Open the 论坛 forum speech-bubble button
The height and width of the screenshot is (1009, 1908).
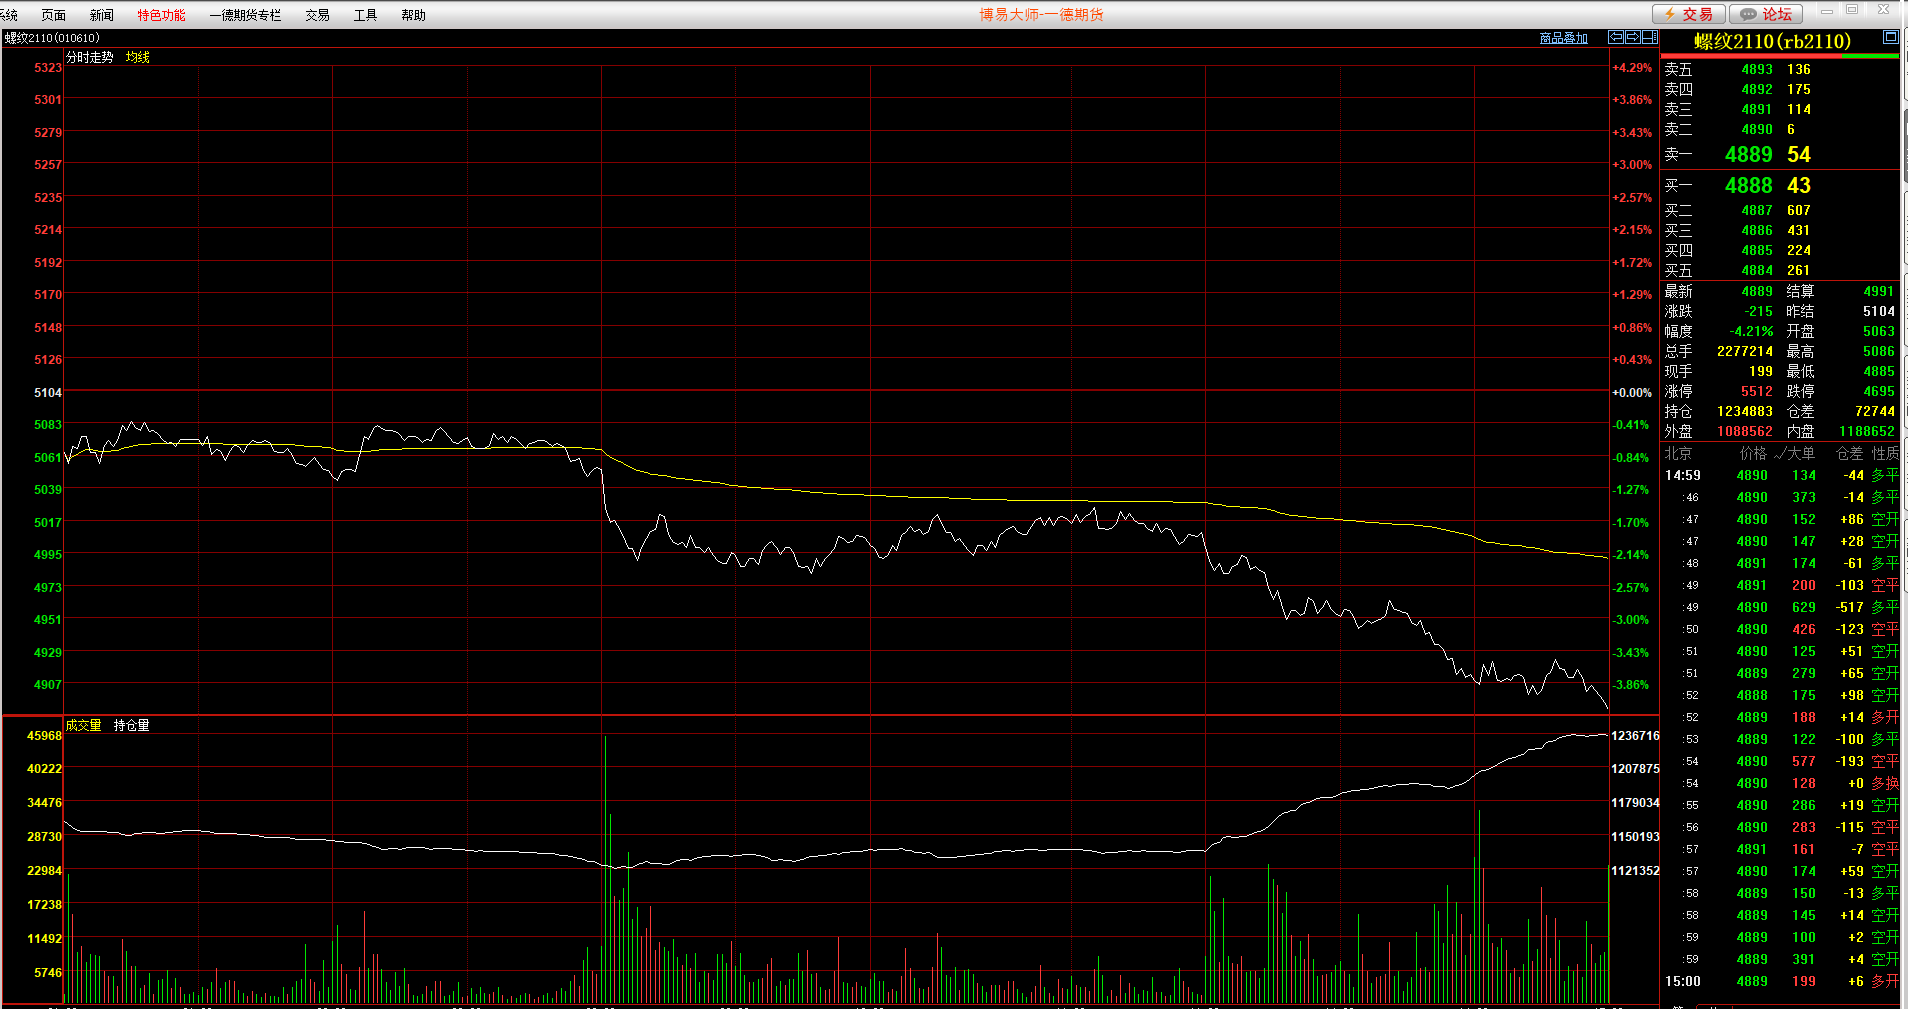click(x=1766, y=14)
